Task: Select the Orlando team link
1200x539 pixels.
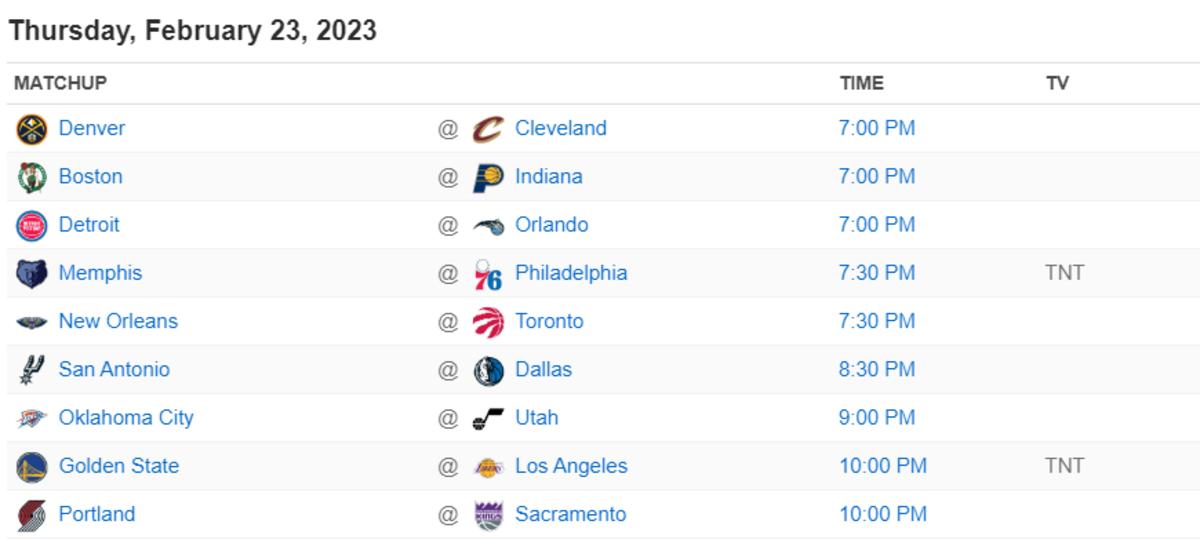Action: 551,225
